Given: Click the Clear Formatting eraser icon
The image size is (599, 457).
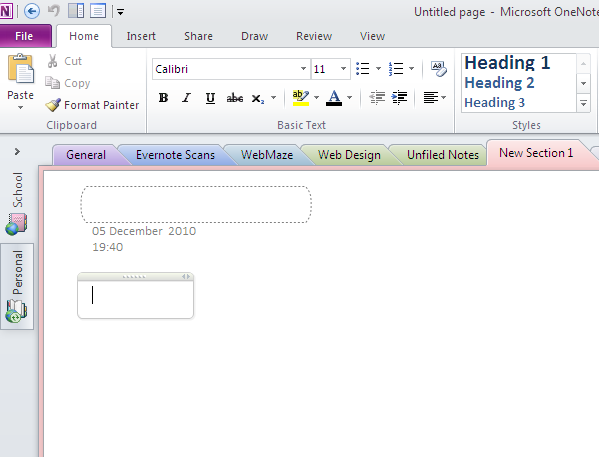Looking at the screenshot, I should click(x=439, y=69).
